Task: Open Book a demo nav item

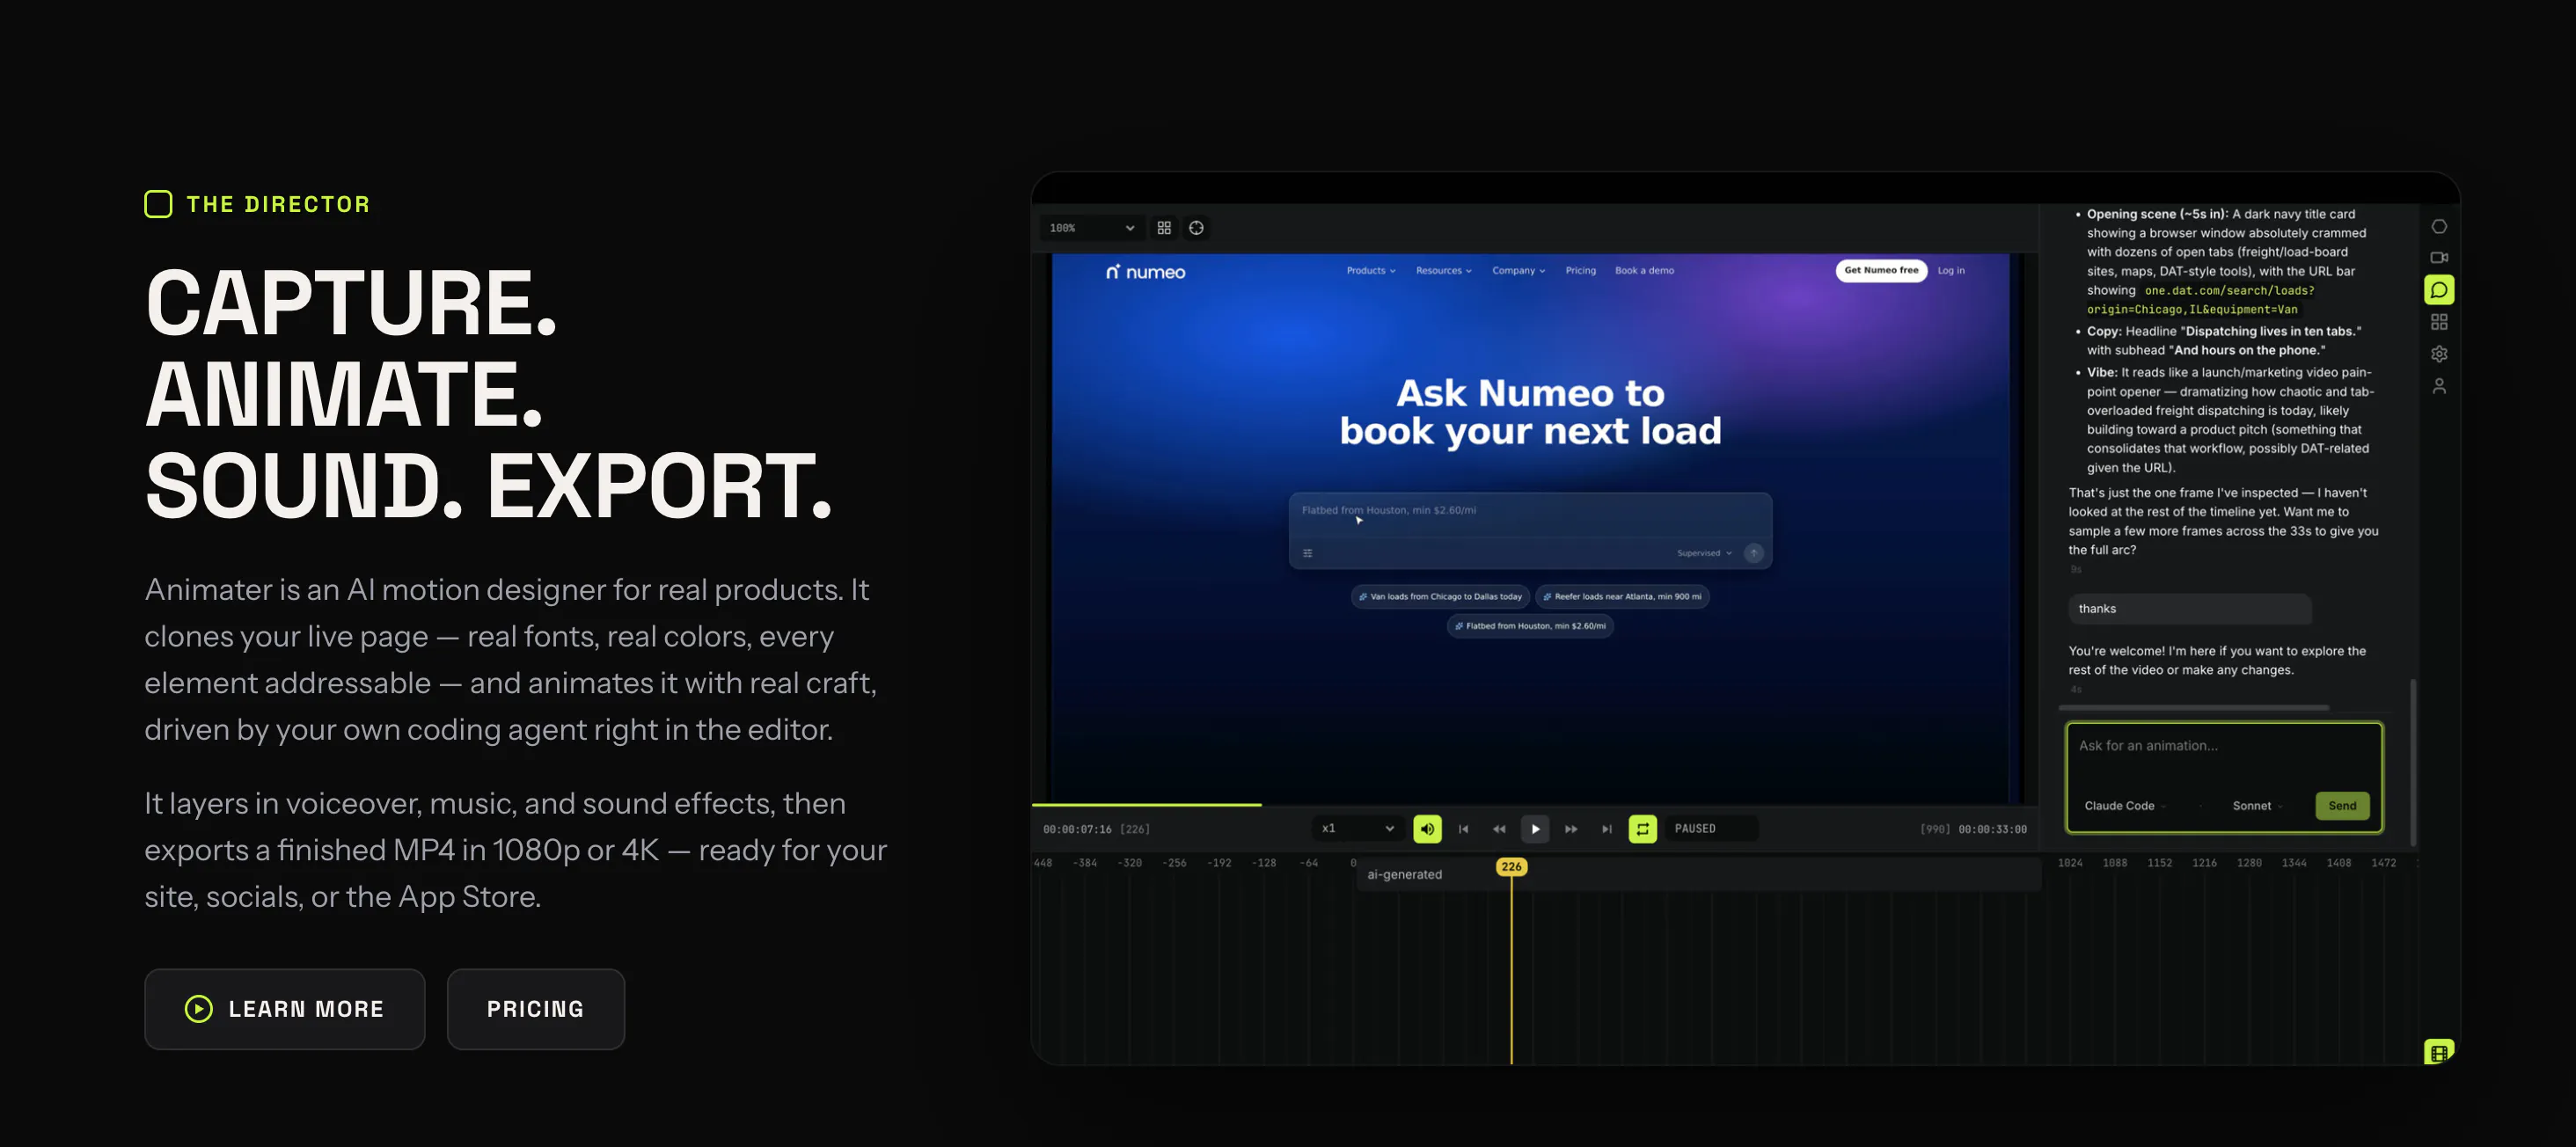Action: click(1644, 270)
